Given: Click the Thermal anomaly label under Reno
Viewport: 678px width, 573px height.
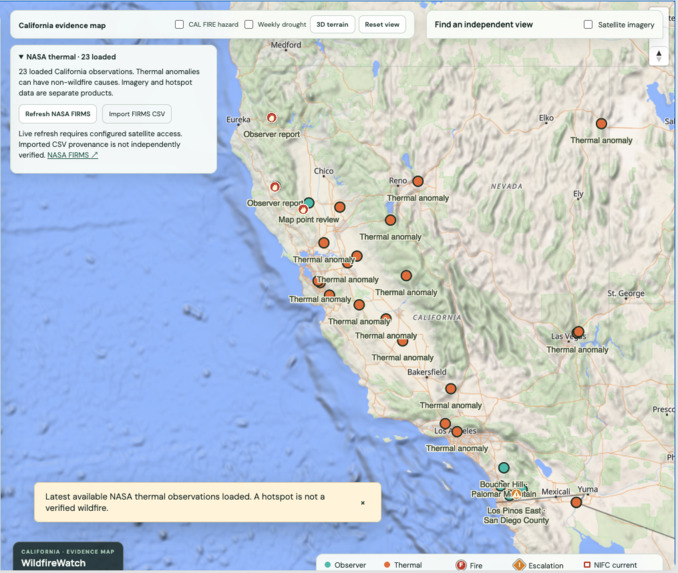Looking at the screenshot, I should coord(418,198).
